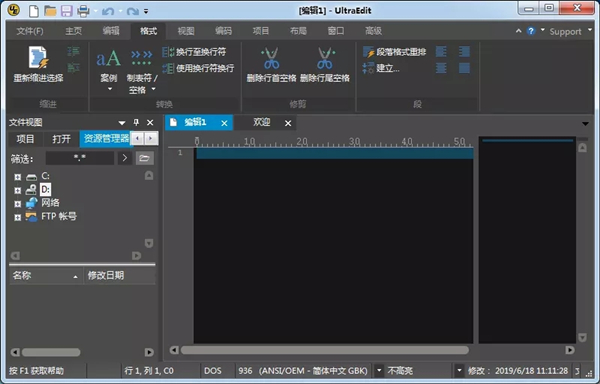The height and width of the screenshot is (384, 600).
Task: Close the 编辑1 document tab
Action: point(224,123)
